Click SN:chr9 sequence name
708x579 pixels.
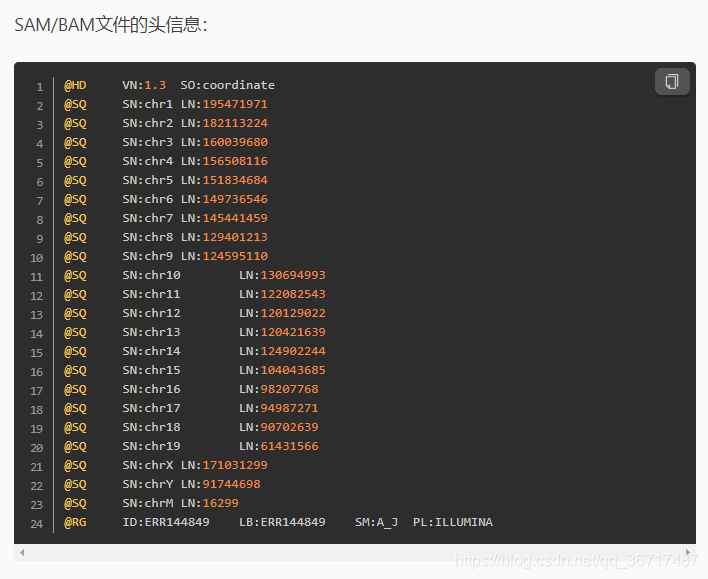coord(148,256)
